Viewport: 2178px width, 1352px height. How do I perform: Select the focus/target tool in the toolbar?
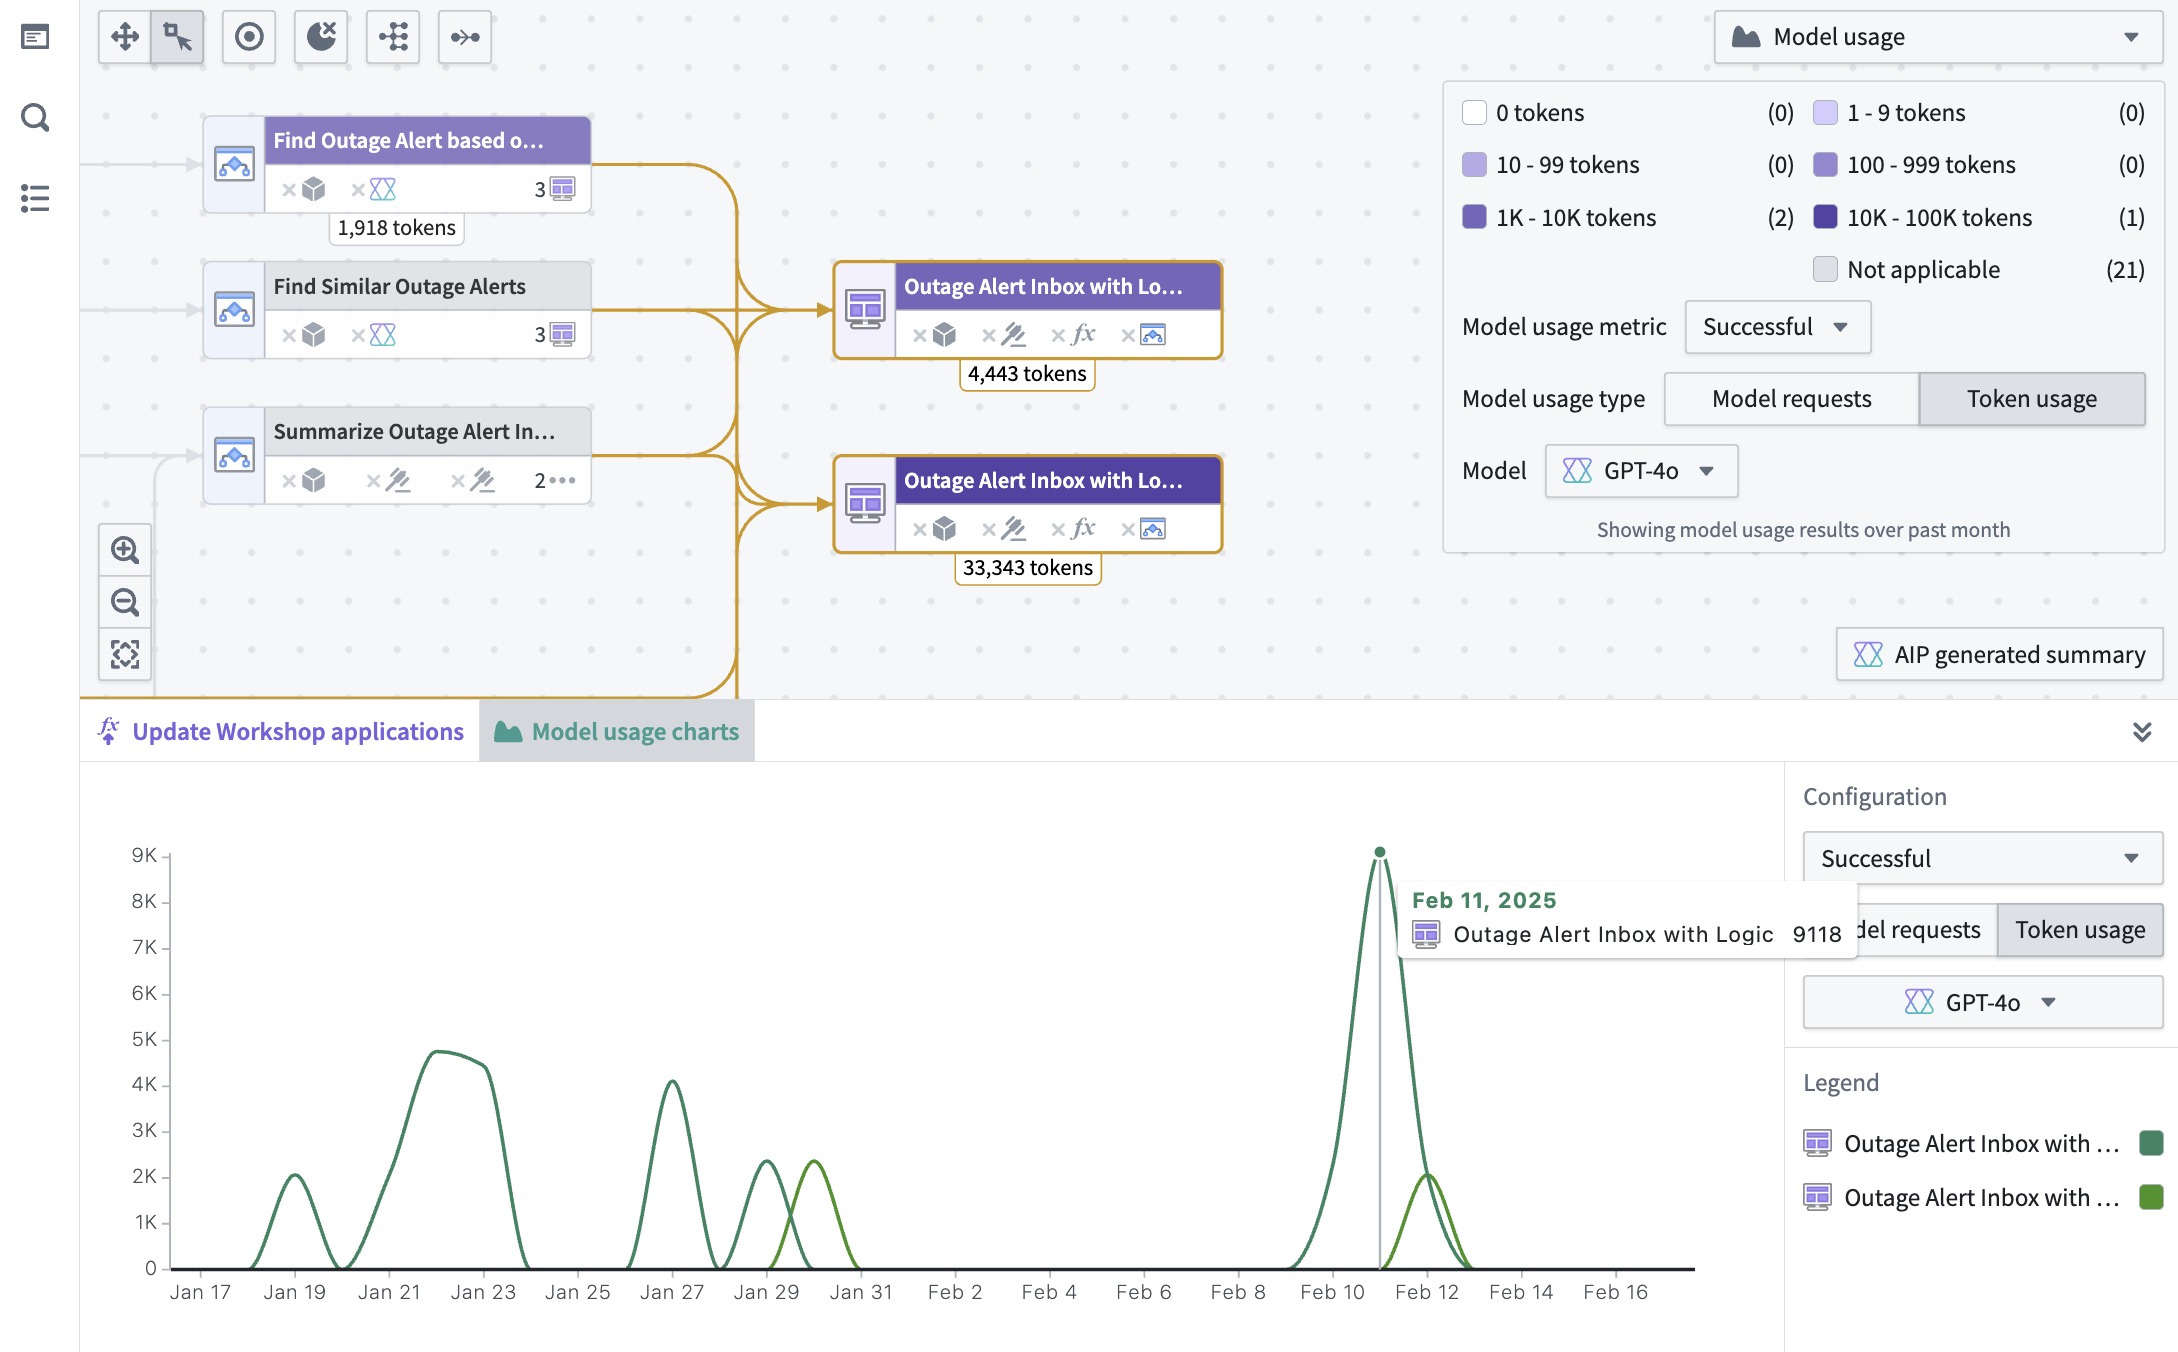(248, 36)
